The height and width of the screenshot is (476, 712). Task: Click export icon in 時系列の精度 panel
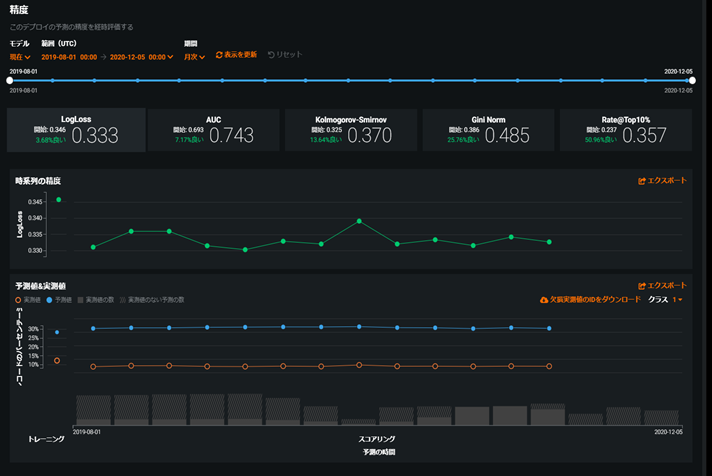tap(642, 181)
